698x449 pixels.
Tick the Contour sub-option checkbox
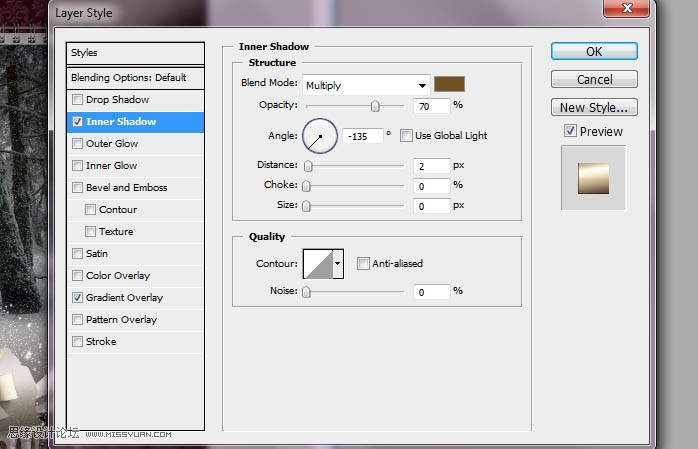click(x=90, y=209)
